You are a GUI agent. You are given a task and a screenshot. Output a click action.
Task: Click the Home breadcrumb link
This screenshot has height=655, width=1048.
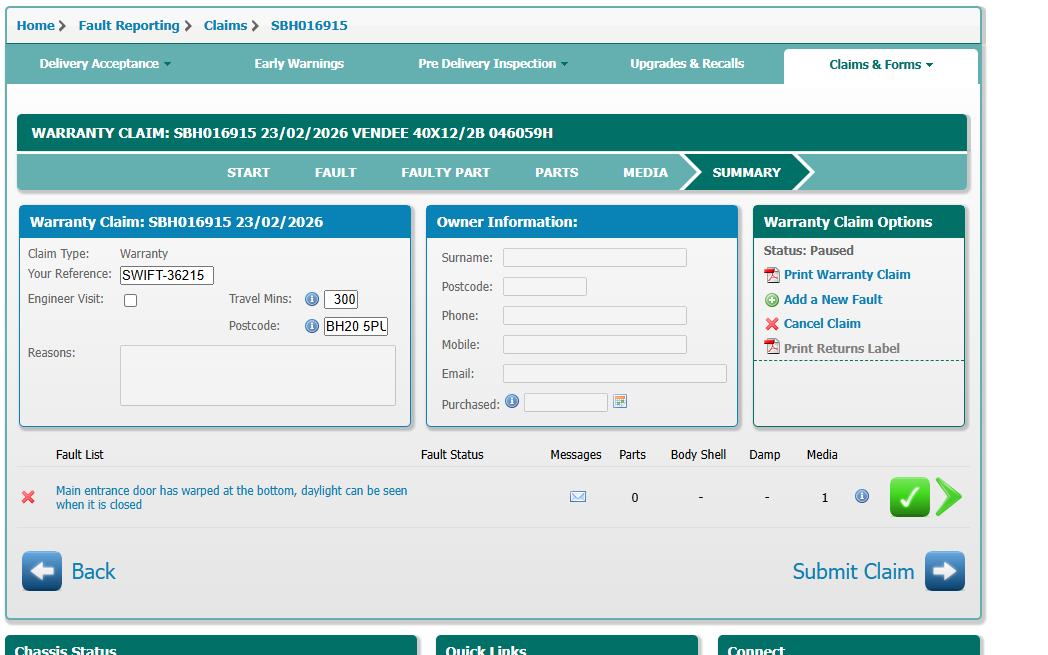tap(35, 25)
